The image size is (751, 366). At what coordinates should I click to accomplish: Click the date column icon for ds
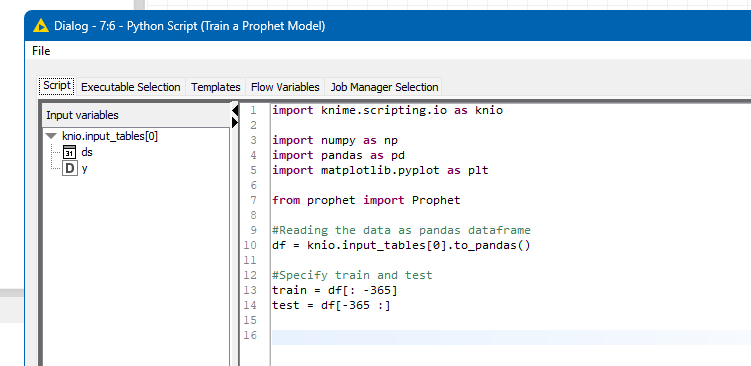point(69,153)
